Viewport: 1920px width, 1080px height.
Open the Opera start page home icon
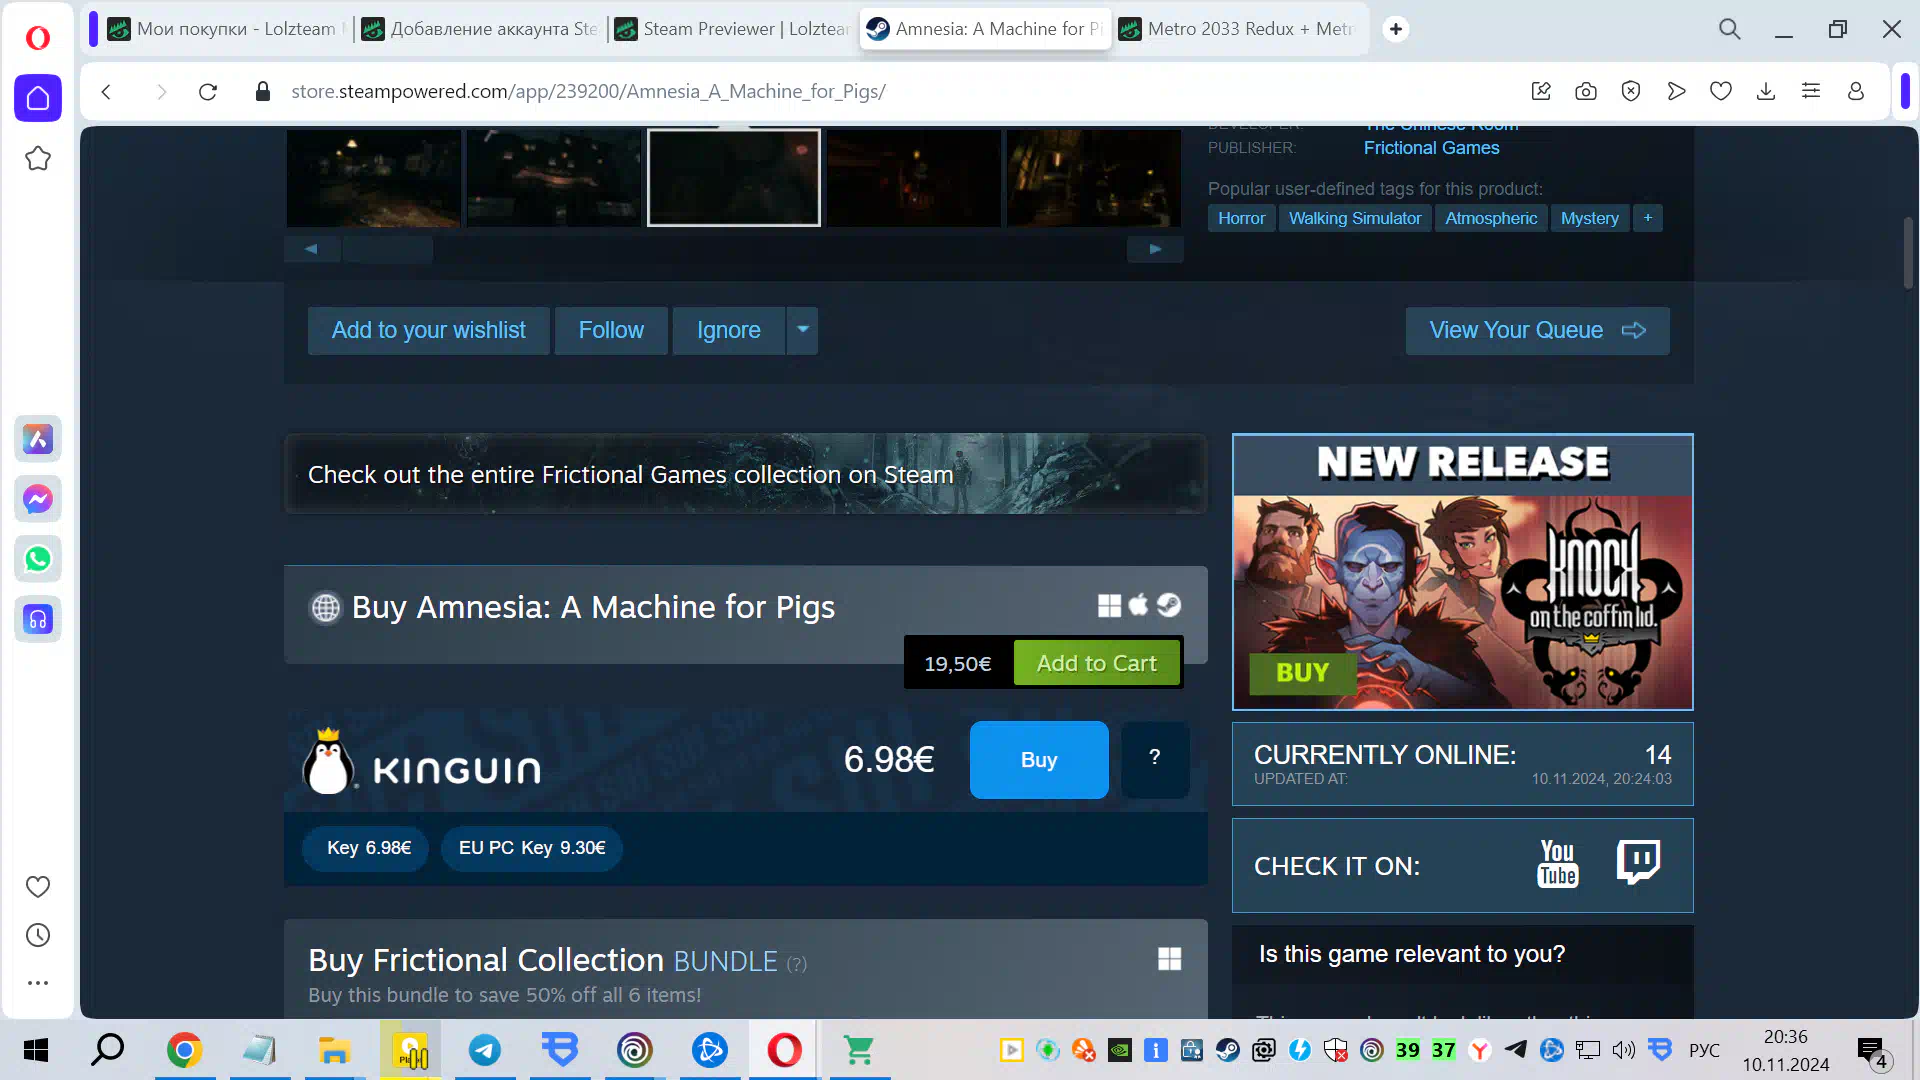(x=38, y=98)
